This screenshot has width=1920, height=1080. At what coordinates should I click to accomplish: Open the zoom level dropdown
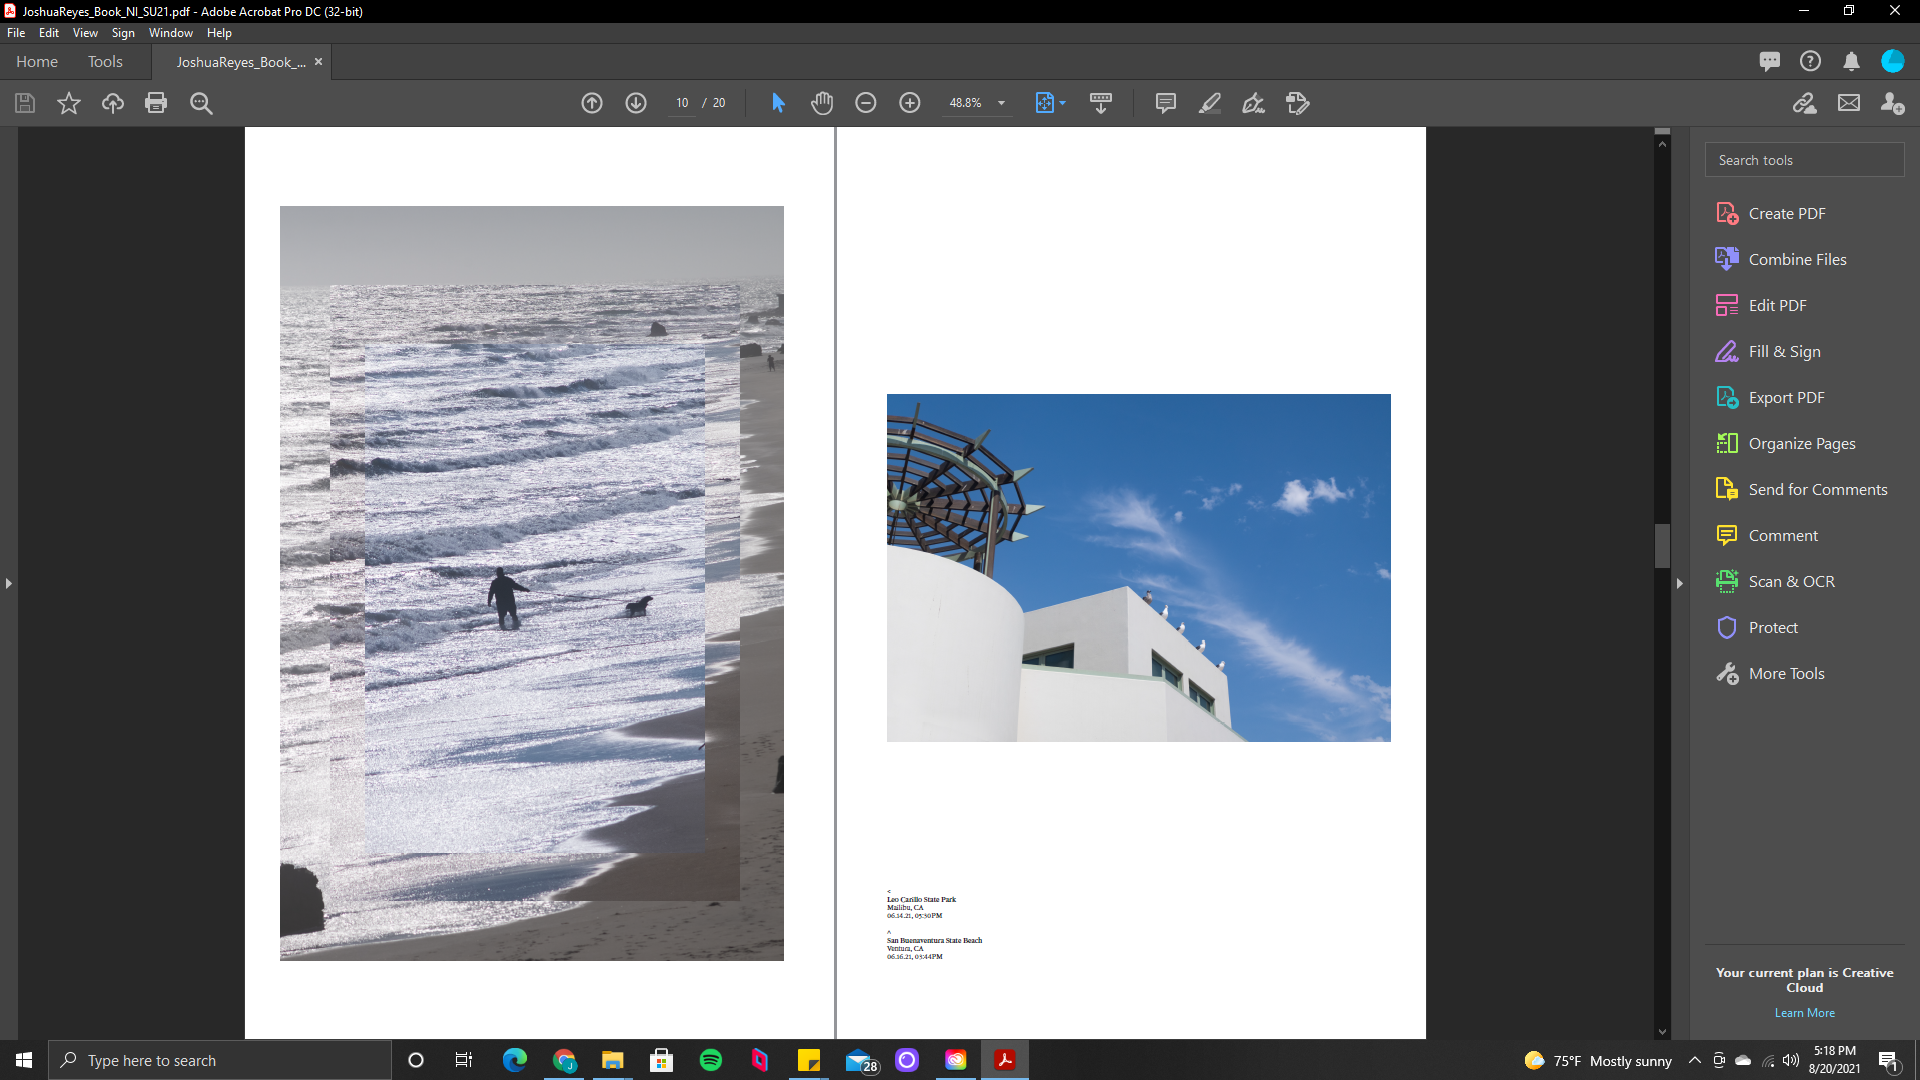(1001, 103)
